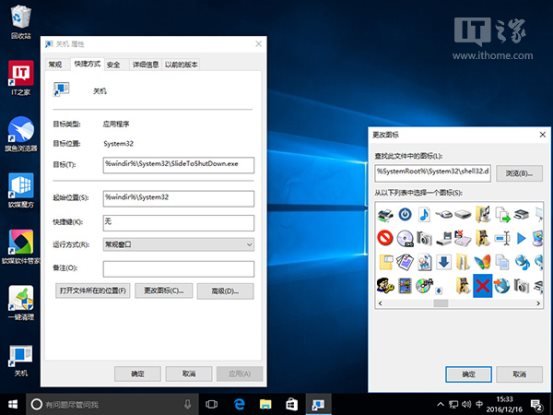Select the red prohibited circle icon
553x415 pixels.
pyautogui.click(x=385, y=238)
